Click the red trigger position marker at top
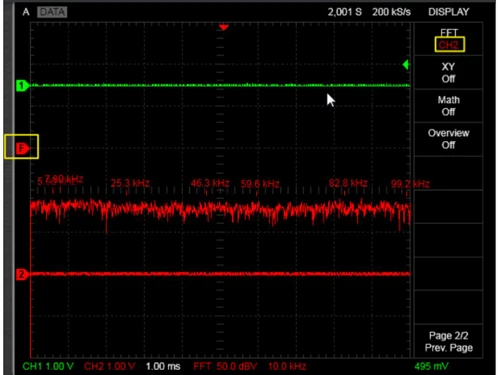 point(224,27)
